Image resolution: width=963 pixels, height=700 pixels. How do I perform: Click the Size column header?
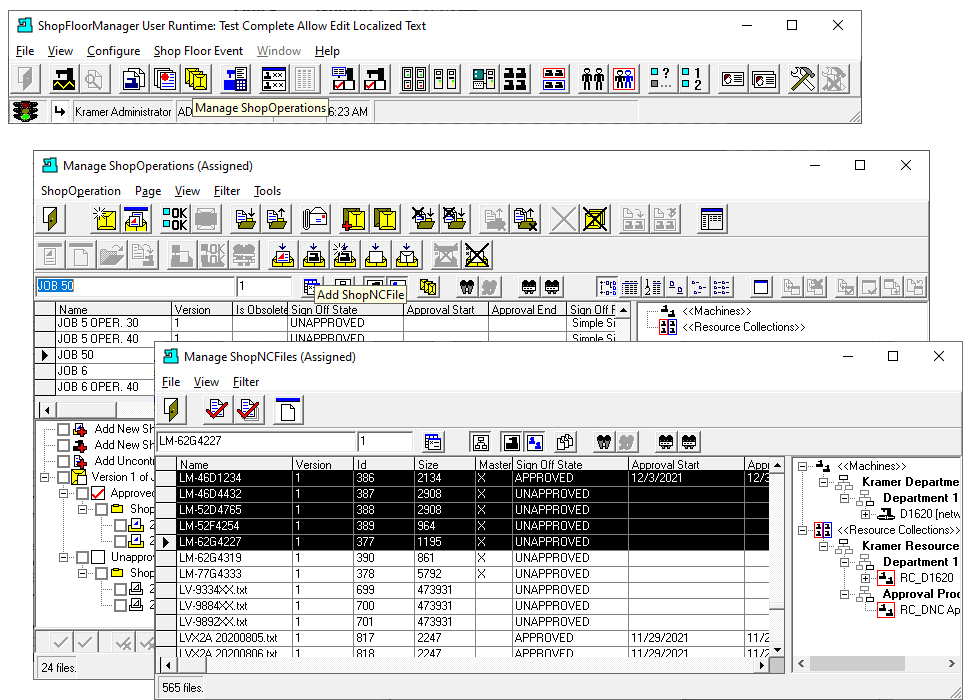click(x=445, y=464)
